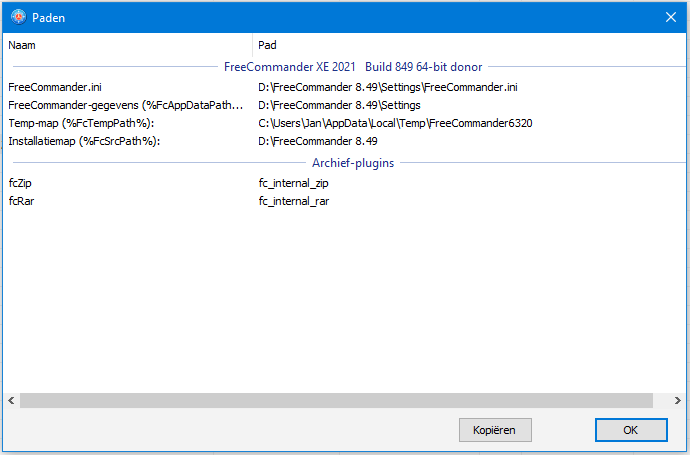Click the install path D:\FreeCommander 8.49
This screenshot has height=455, width=690.
point(318,141)
